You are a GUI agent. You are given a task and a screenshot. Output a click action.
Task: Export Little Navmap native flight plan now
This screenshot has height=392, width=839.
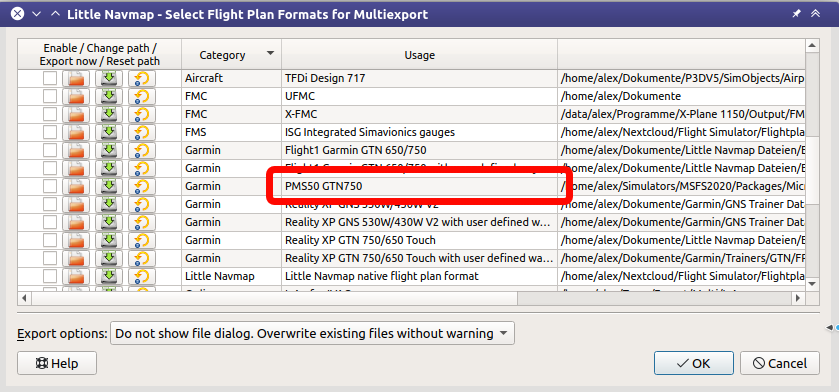[x=109, y=276]
